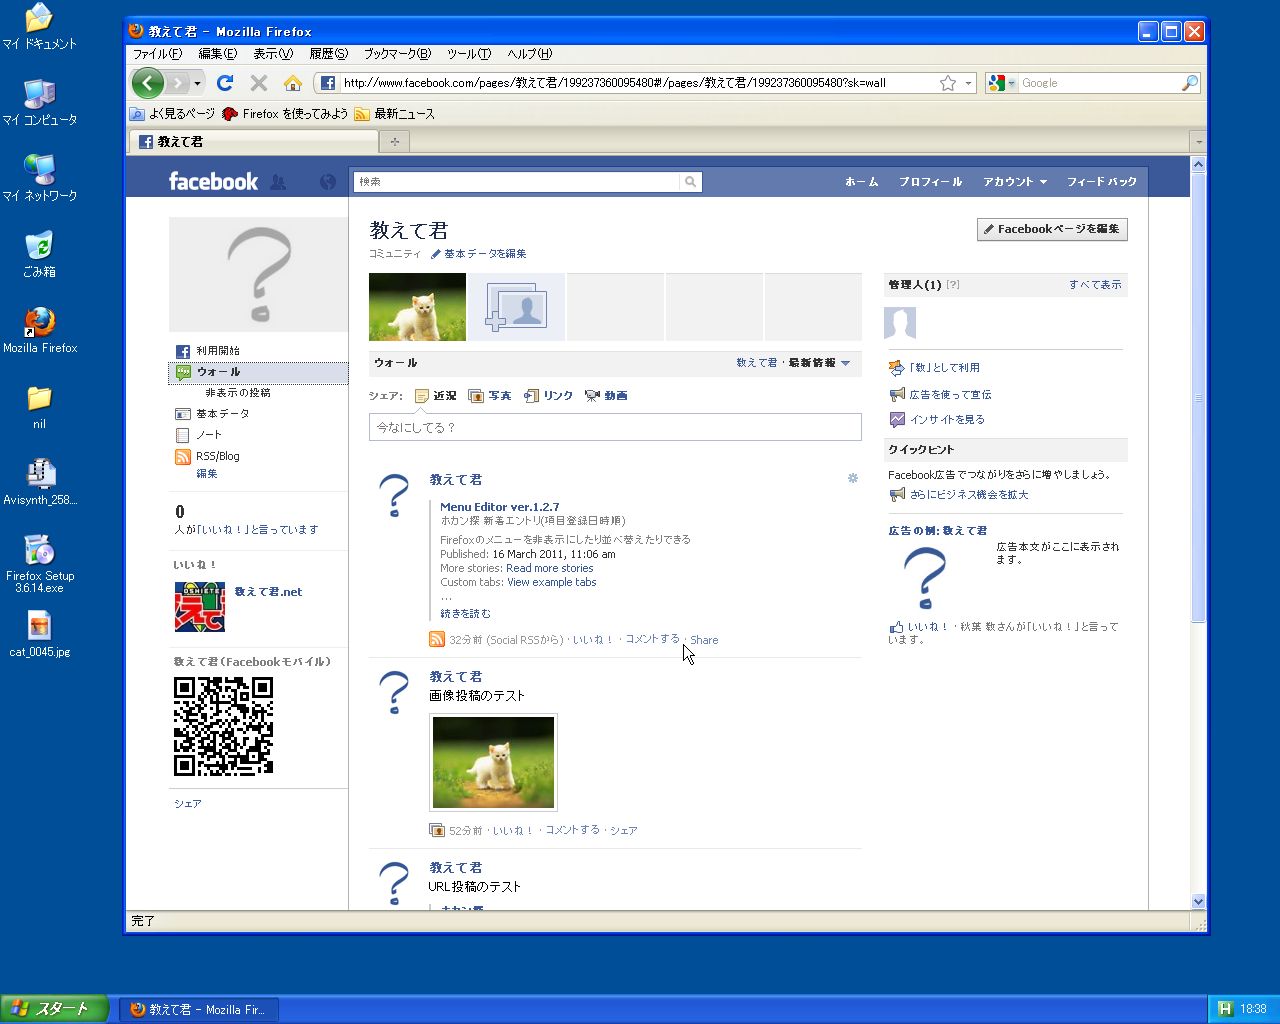Click the facebook logo
Screen dimensions: 1280x1024
click(x=213, y=181)
